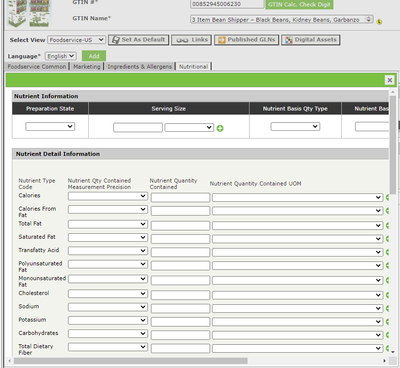Open Calories From Fat precision dropdown
Screen dimensions: 400x368
[x=108, y=210]
